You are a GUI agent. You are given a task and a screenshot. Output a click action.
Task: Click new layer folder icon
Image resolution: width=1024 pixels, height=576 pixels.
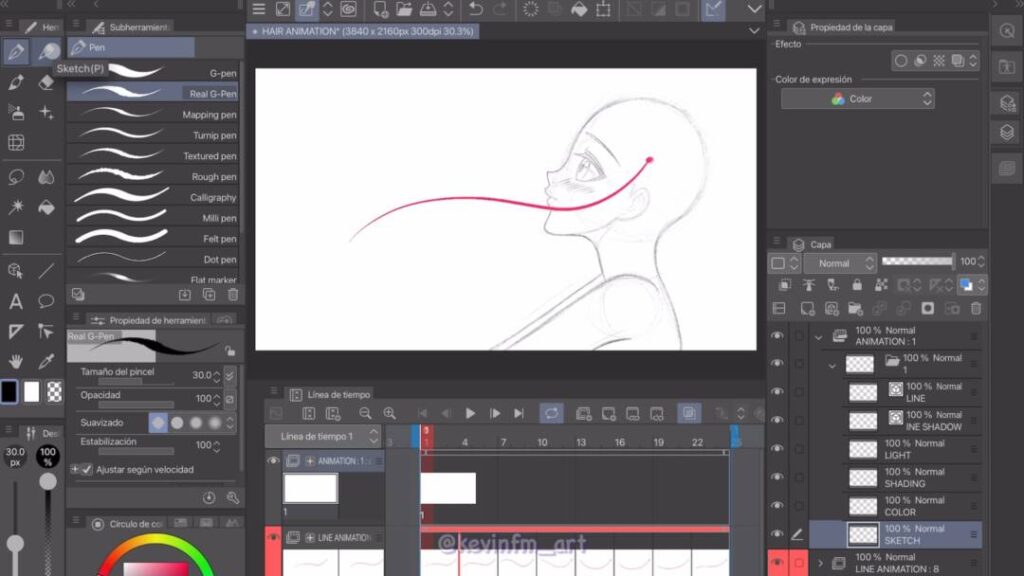tap(855, 308)
